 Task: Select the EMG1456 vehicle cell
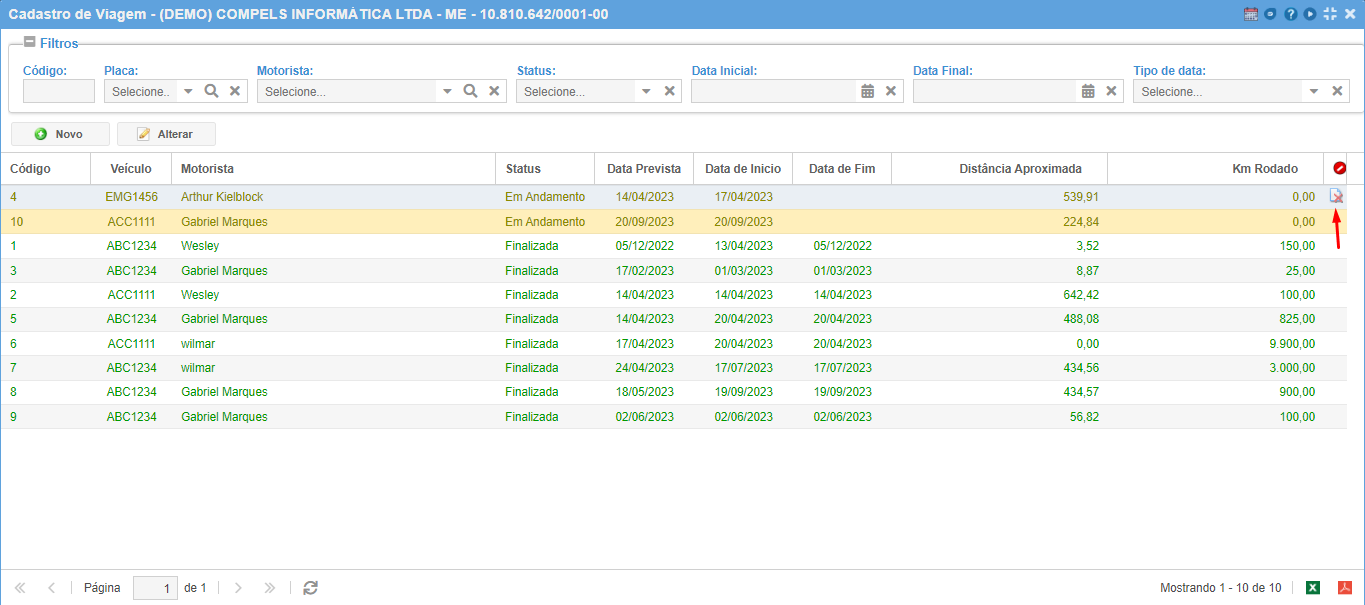coord(131,197)
